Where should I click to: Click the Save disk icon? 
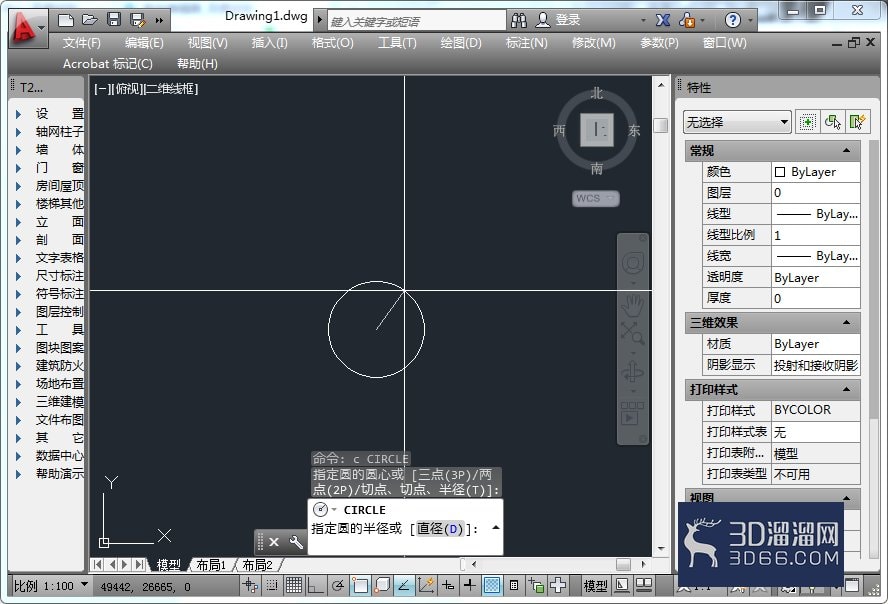(114, 20)
